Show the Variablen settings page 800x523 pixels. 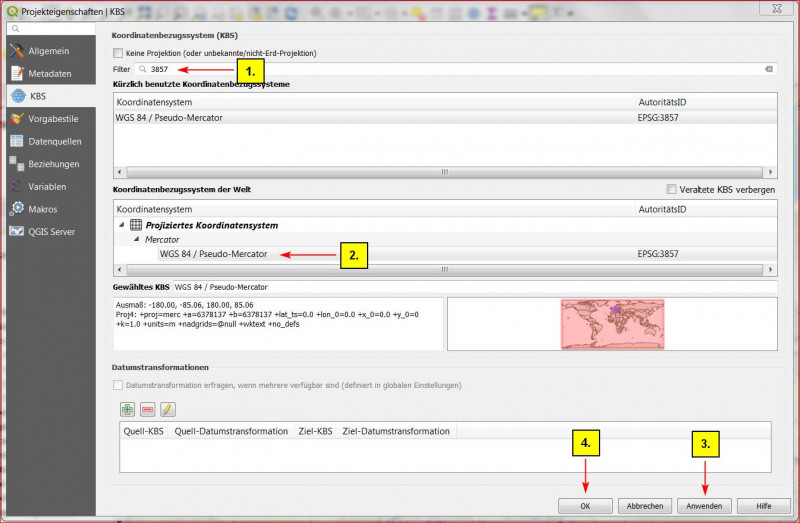(x=47, y=186)
